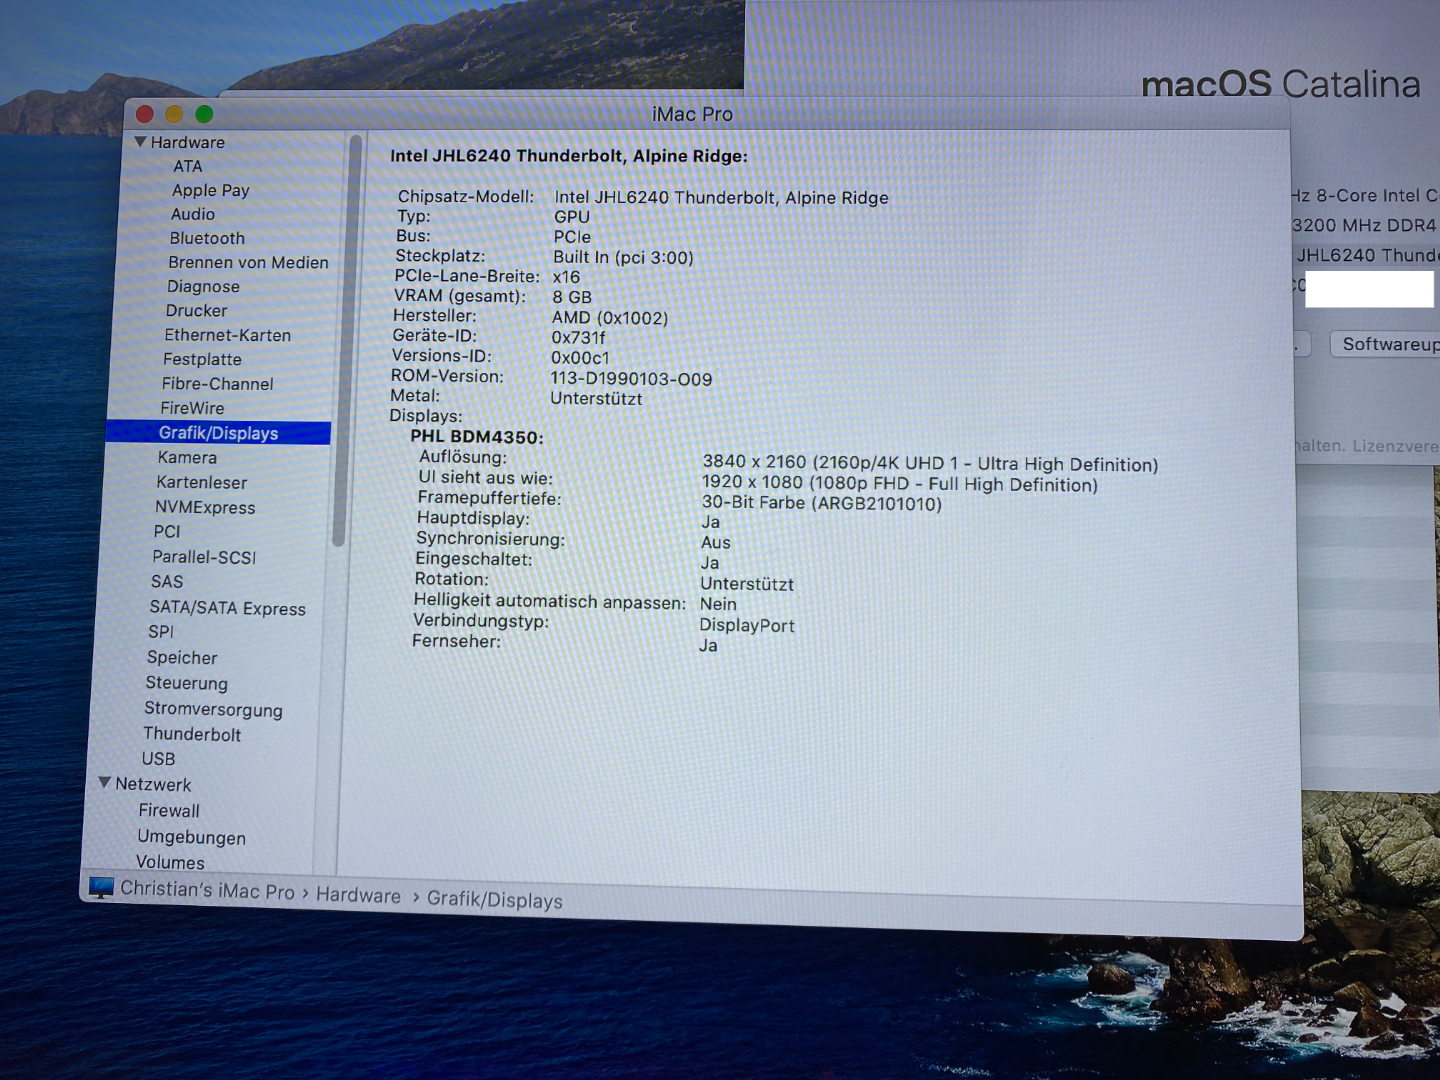Select PCI in the sidebar
This screenshot has height=1080, width=1440.
tap(167, 531)
